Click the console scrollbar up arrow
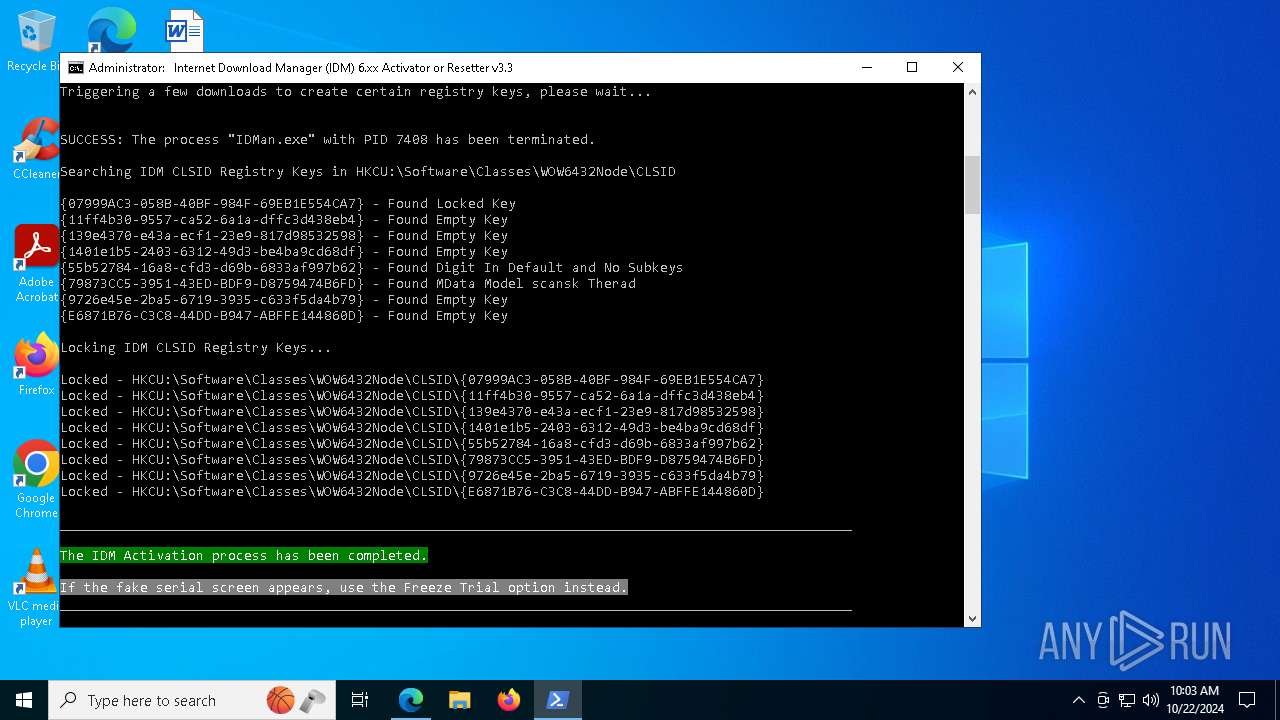 972,92
